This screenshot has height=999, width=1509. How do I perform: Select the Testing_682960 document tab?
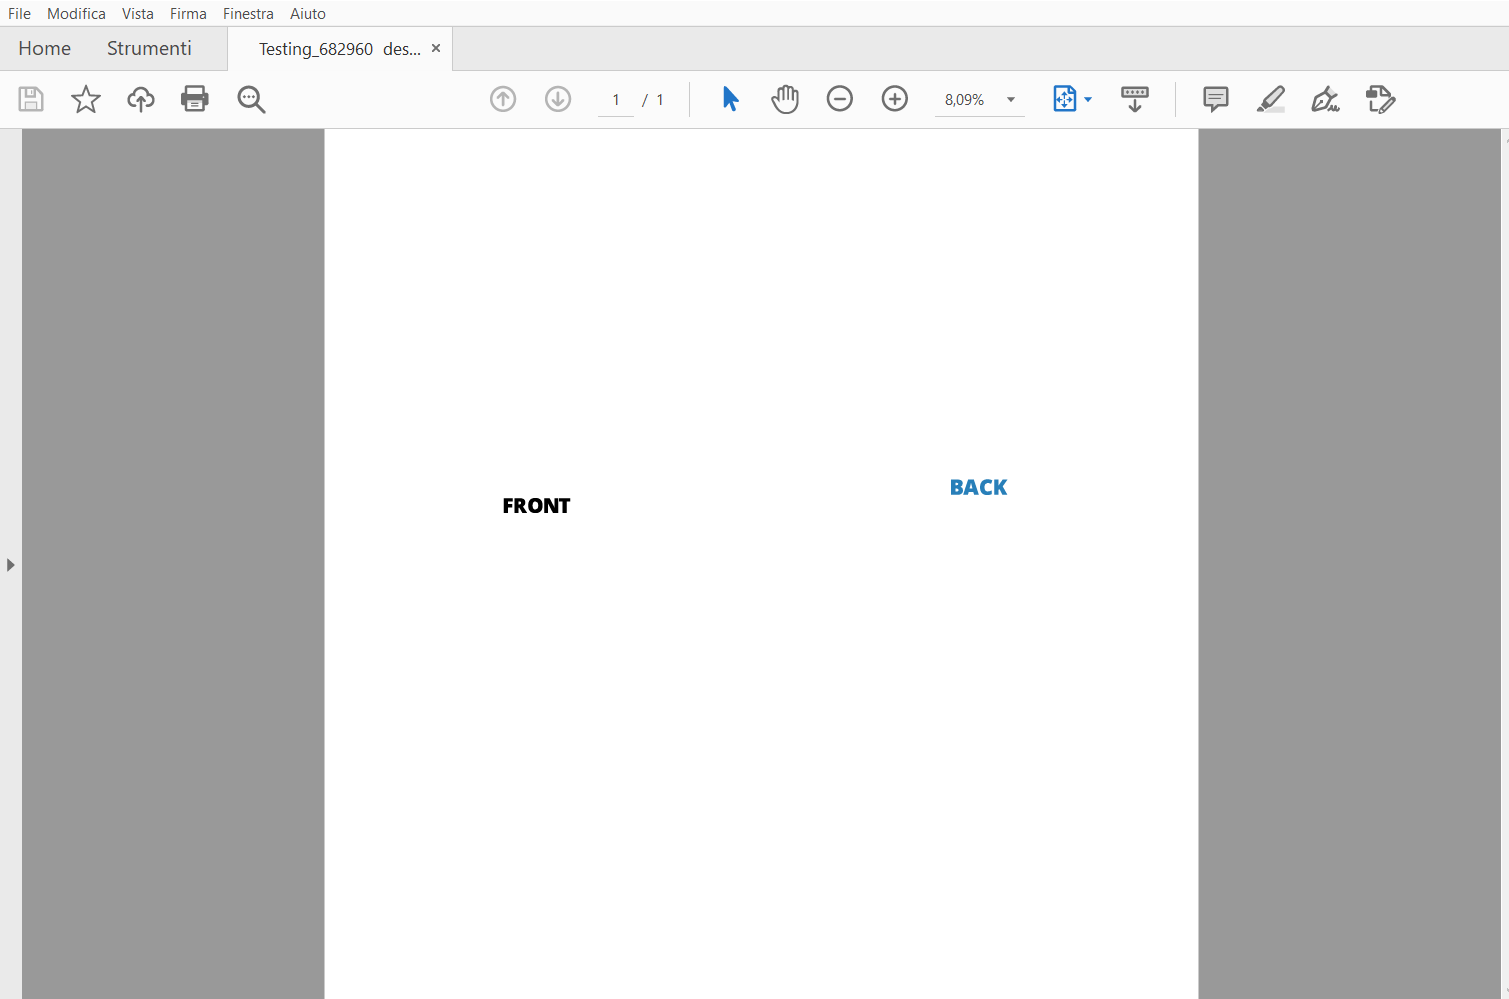340,49
